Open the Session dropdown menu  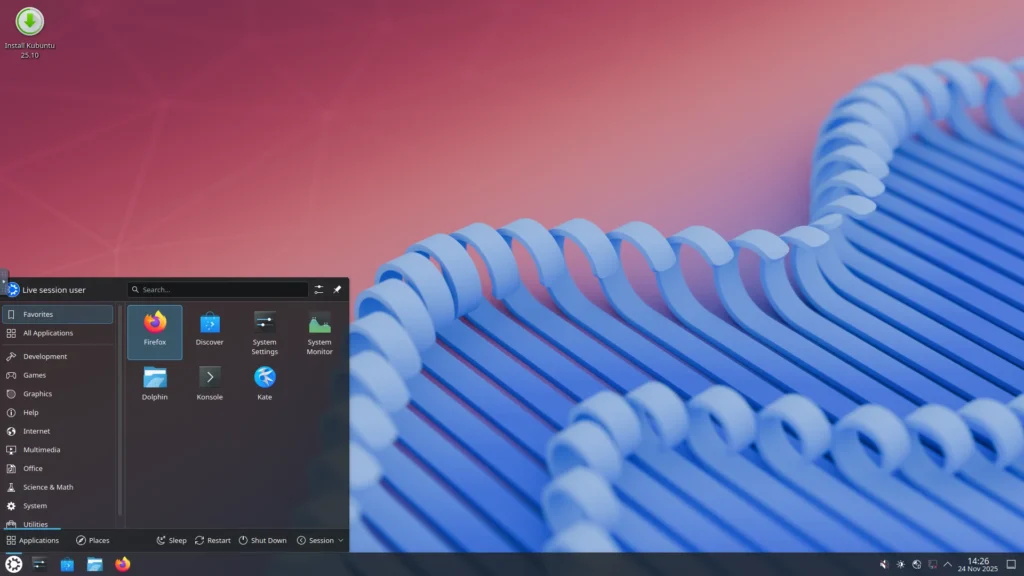click(319, 540)
